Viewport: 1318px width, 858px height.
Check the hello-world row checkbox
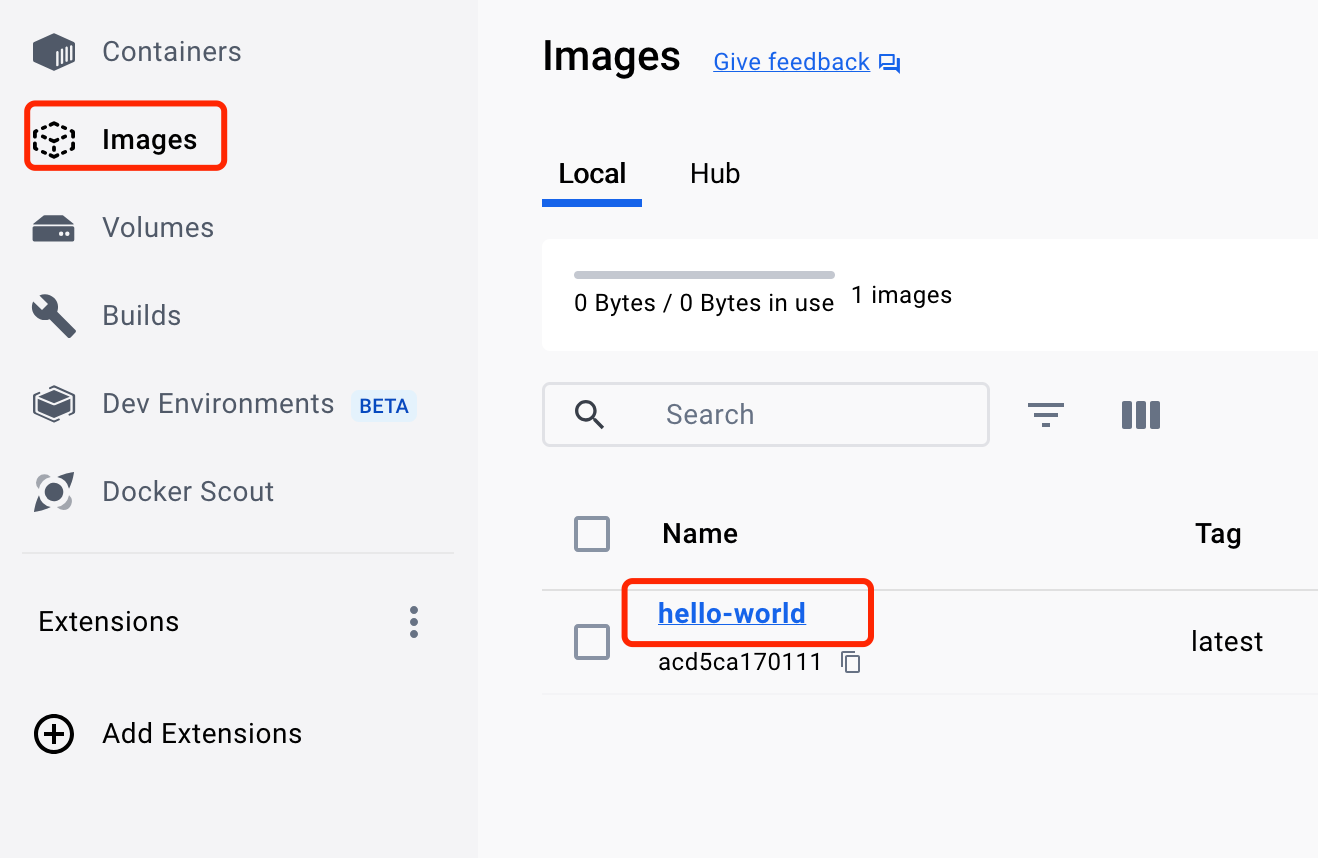pyautogui.click(x=592, y=642)
